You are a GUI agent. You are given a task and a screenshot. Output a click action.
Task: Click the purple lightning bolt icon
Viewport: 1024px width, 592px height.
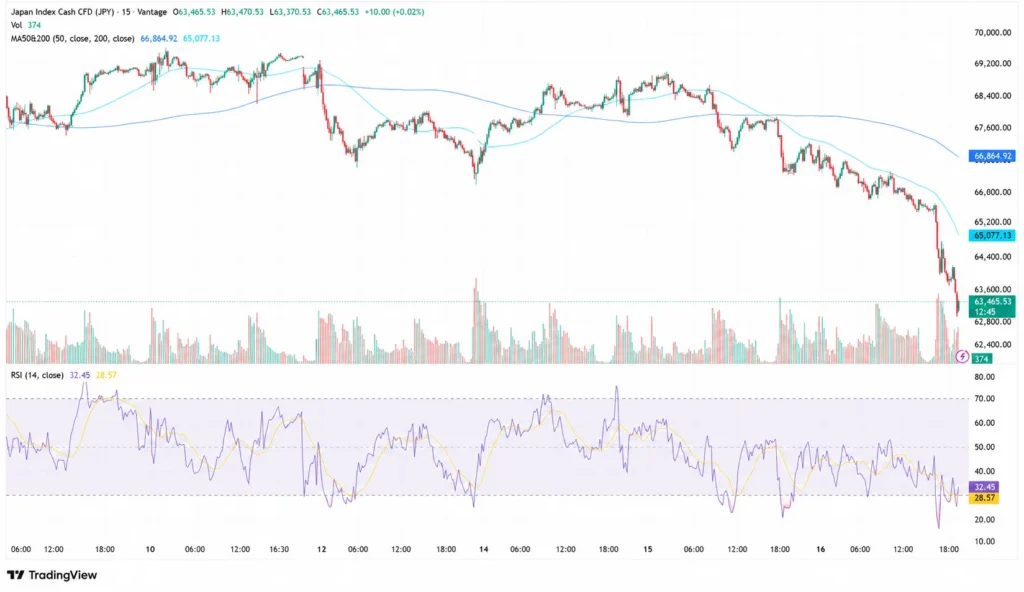961,357
